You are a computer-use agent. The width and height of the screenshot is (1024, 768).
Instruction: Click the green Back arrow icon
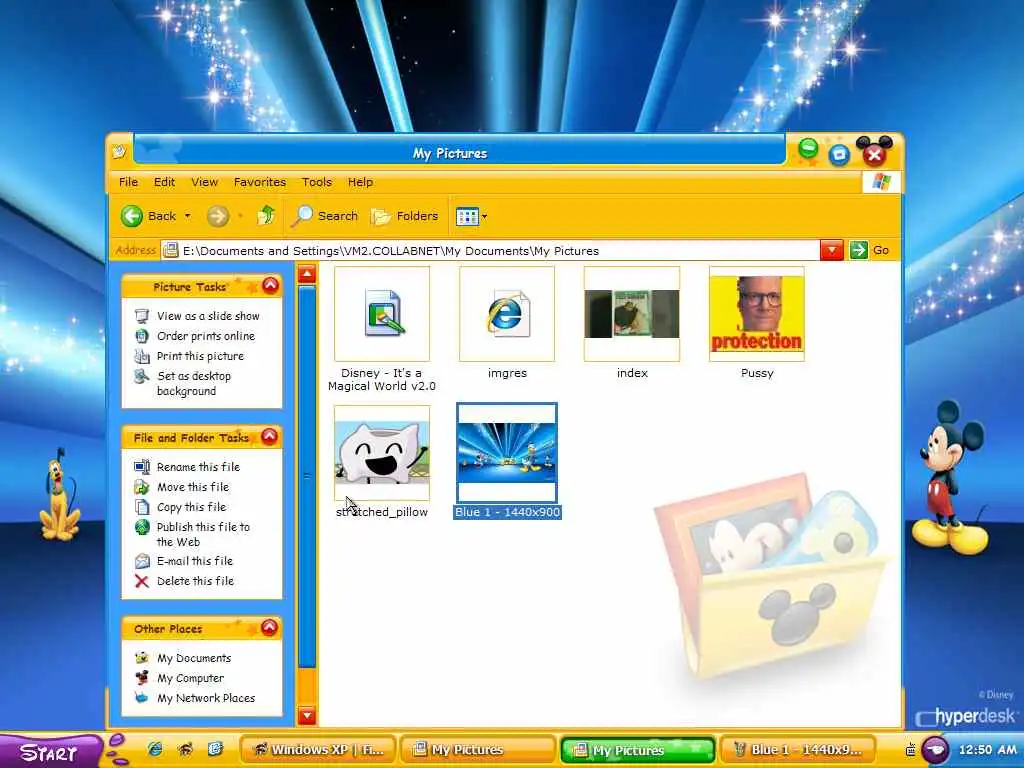point(131,216)
